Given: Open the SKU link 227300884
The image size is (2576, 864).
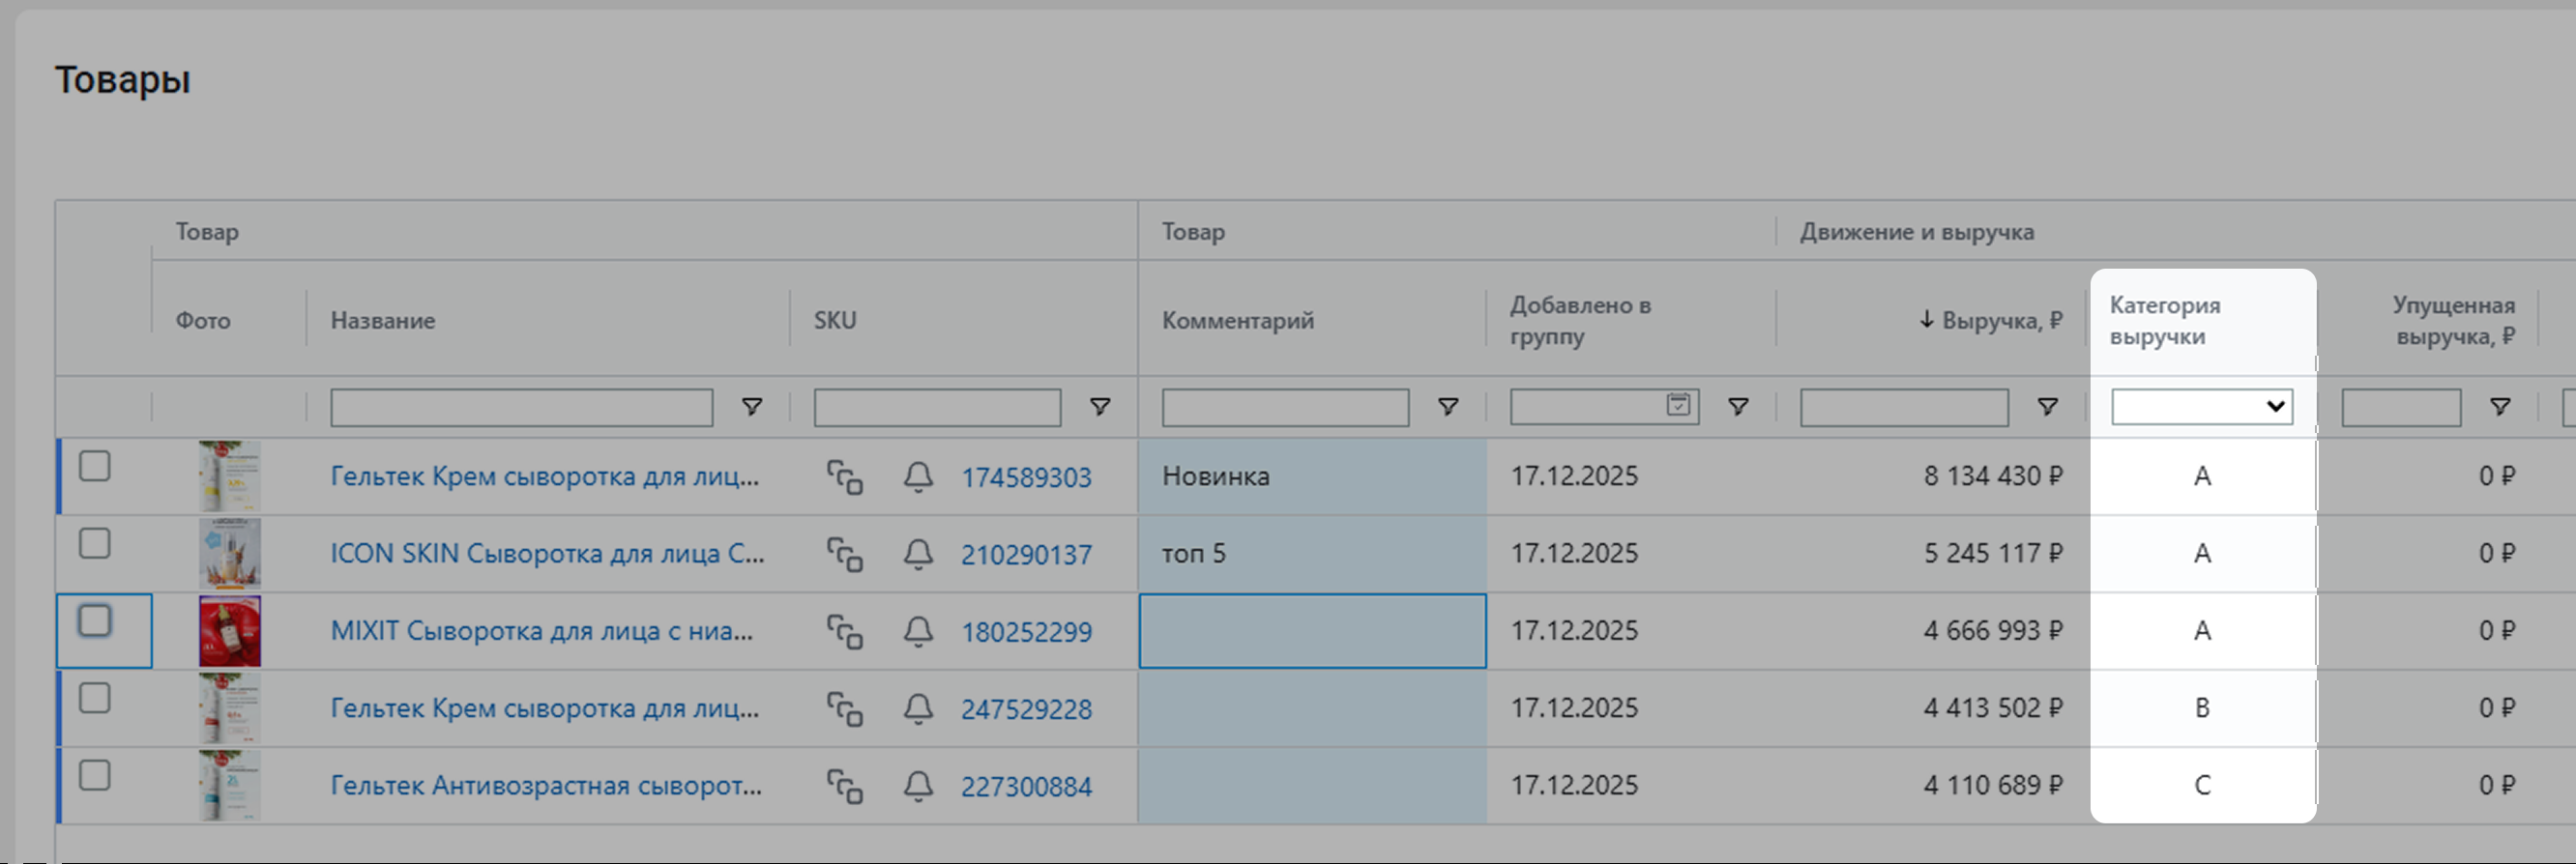Looking at the screenshot, I should [x=1026, y=787].
